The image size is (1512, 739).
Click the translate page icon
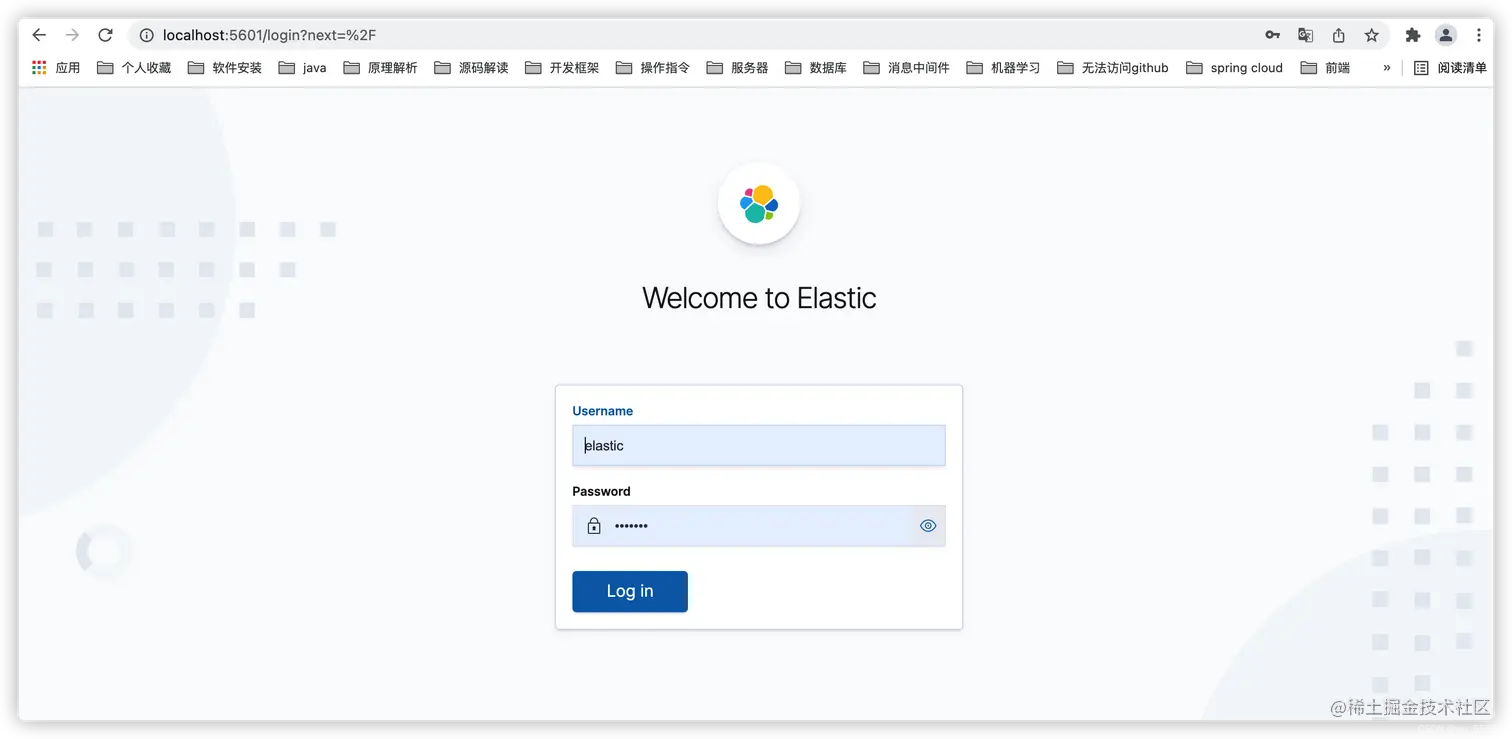point(1305,35)
